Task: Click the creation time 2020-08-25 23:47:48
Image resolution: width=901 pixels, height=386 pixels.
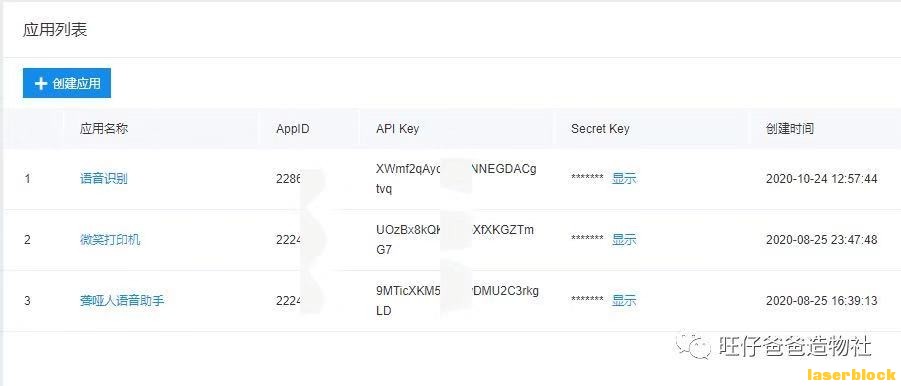Action: [822, 240]
